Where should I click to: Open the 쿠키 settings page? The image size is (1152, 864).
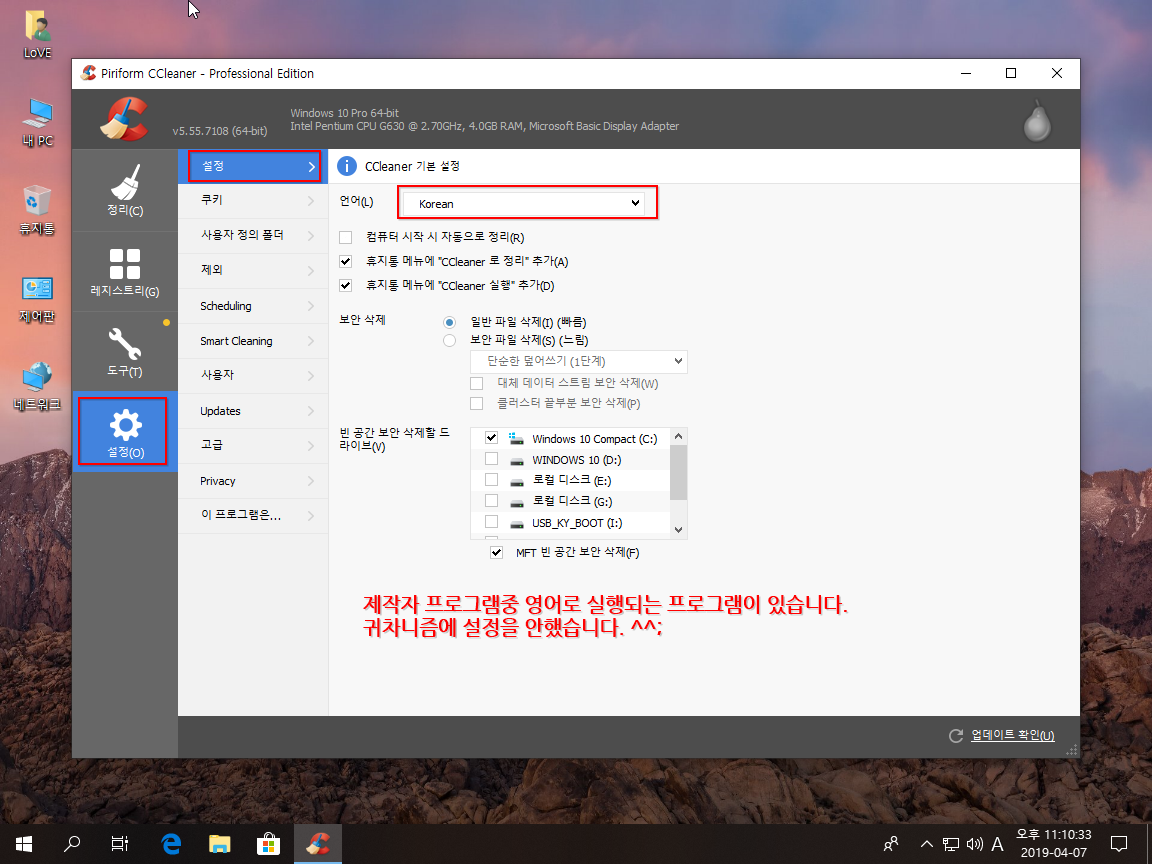(253, 201)
